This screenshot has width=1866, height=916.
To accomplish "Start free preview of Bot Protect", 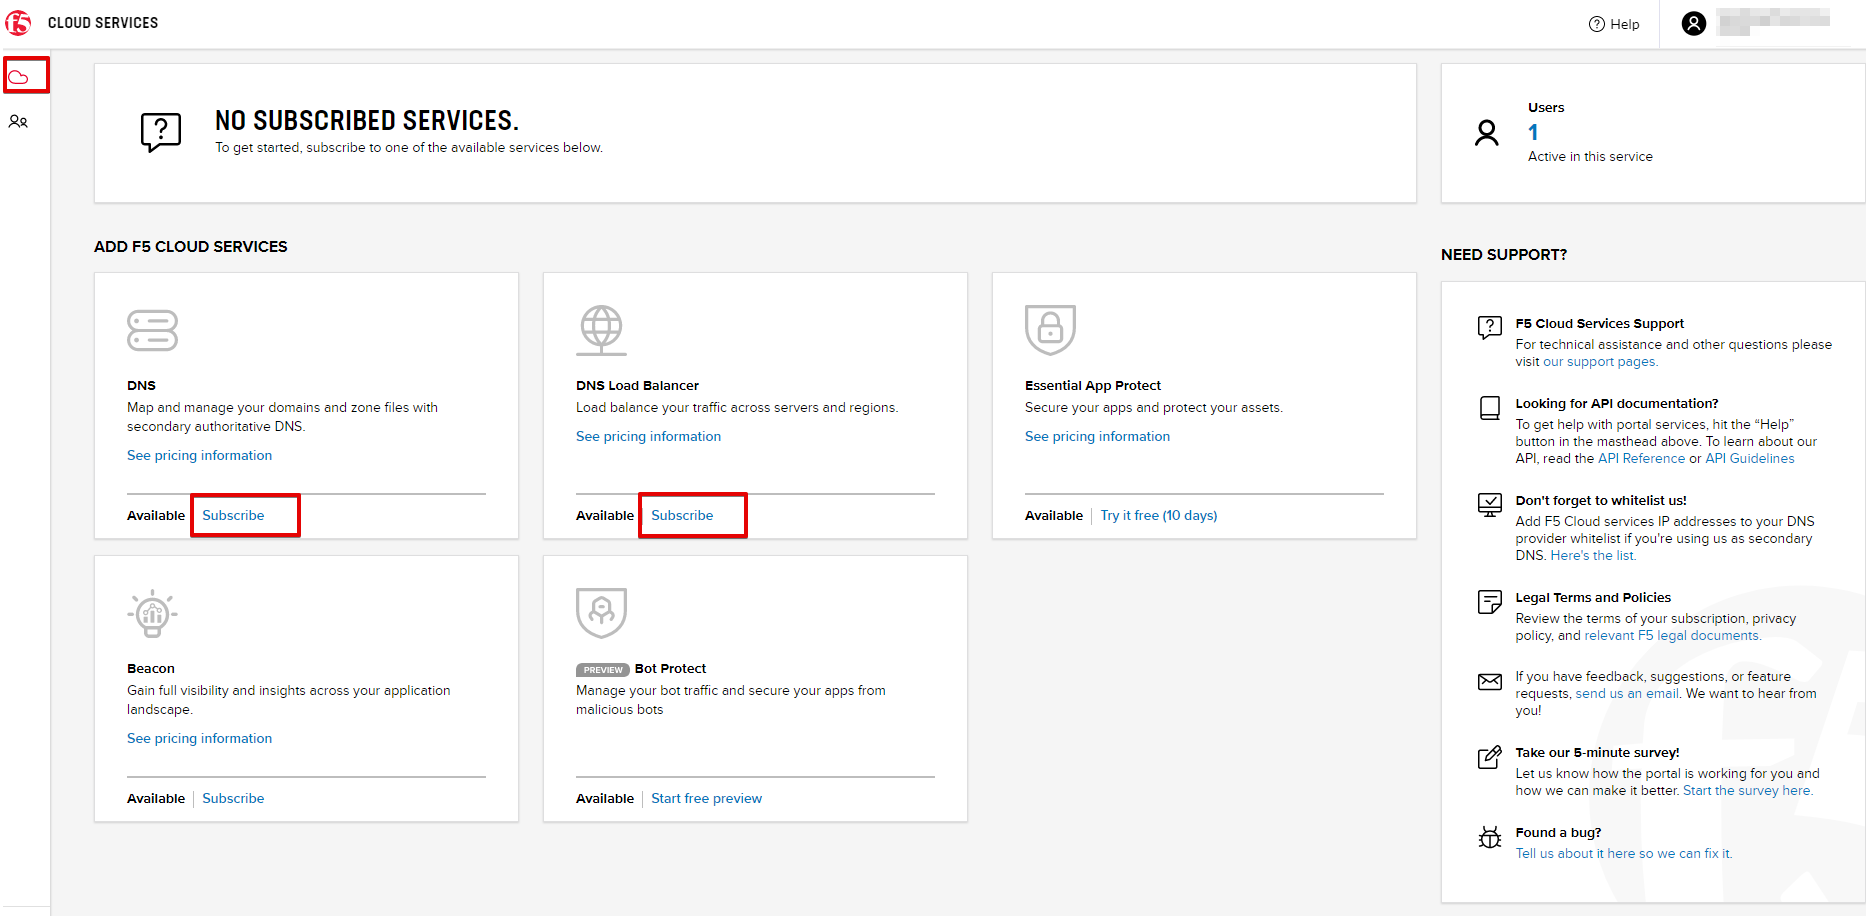I will [x=706, y=798].
